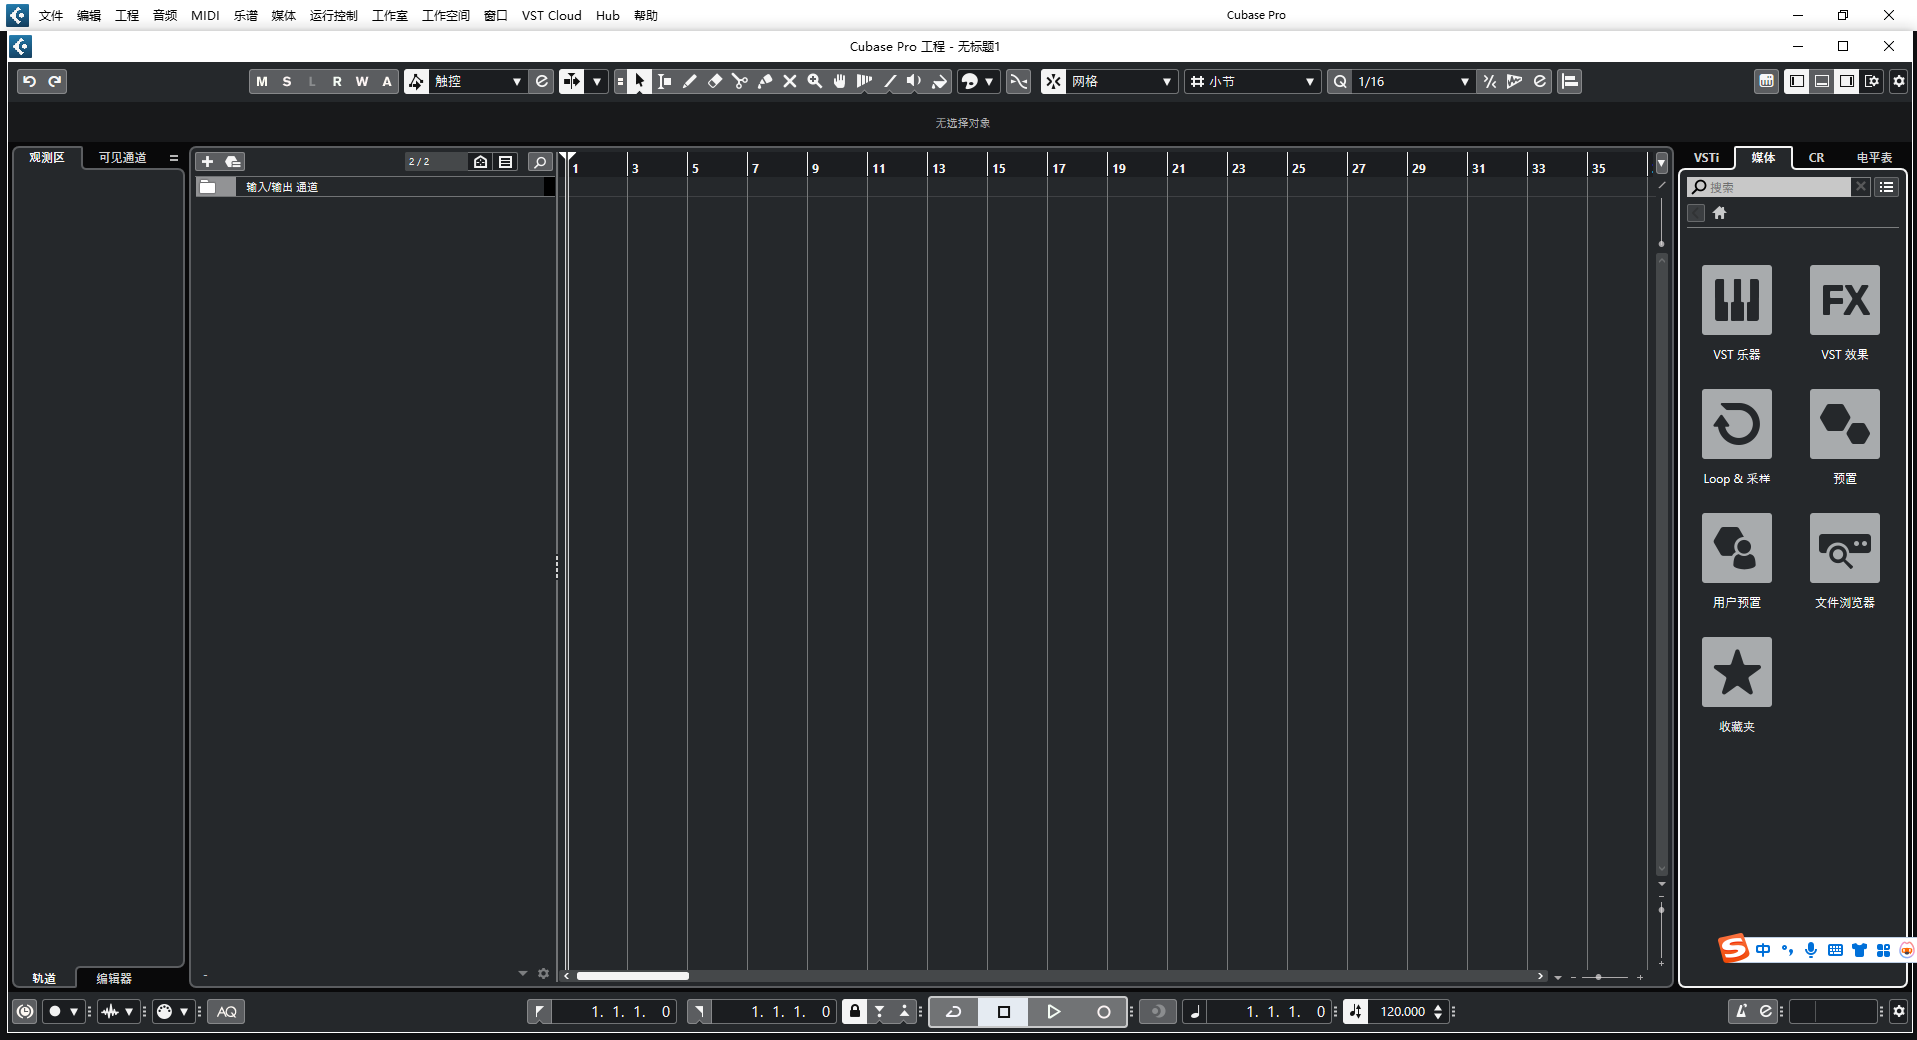Toggle cycle loop in transport bar
The height and width of the screenshot is (1040, 1917).
click(x=954, y=1012)
